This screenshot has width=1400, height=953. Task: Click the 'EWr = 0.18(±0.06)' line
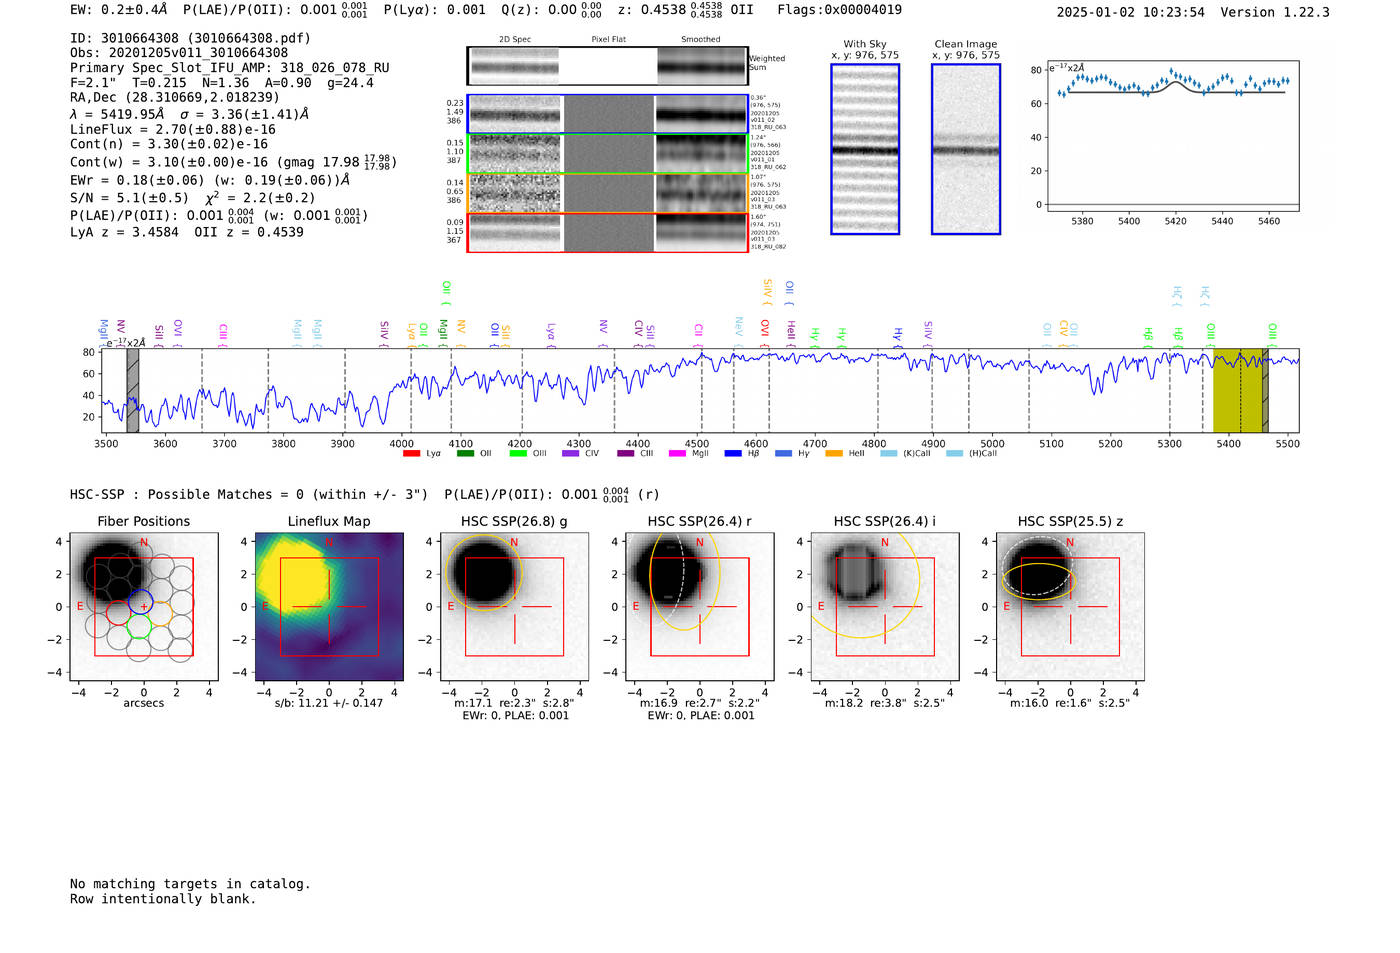[210, 180]
